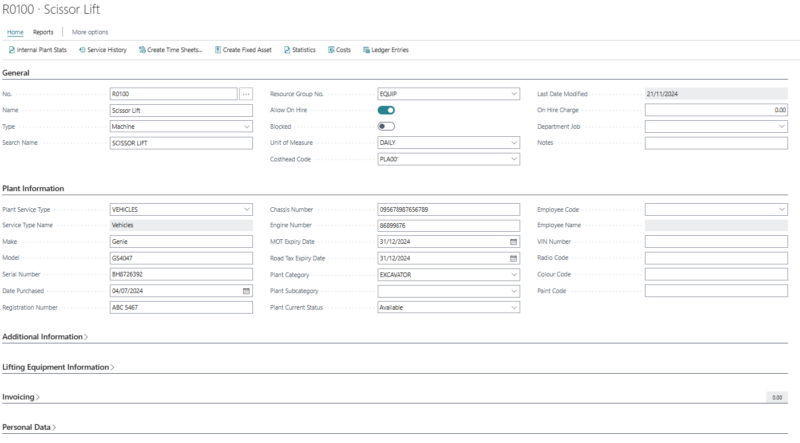Click the Registration Number input field
800x443 pixels.
[181, 307]
